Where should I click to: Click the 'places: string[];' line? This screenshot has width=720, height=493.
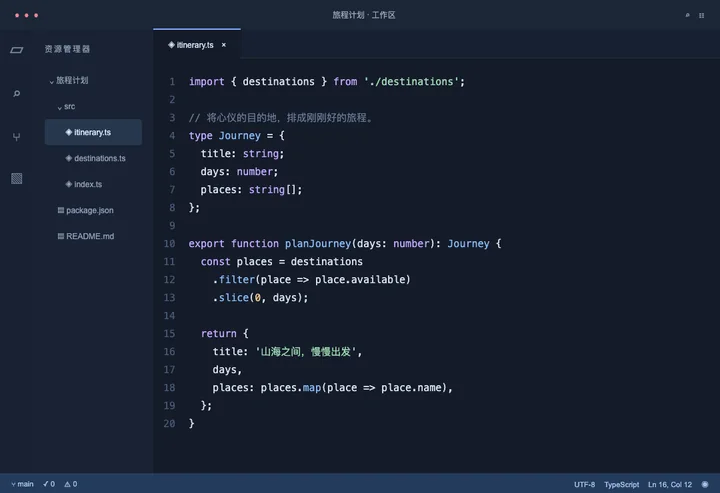pos(251,190)
